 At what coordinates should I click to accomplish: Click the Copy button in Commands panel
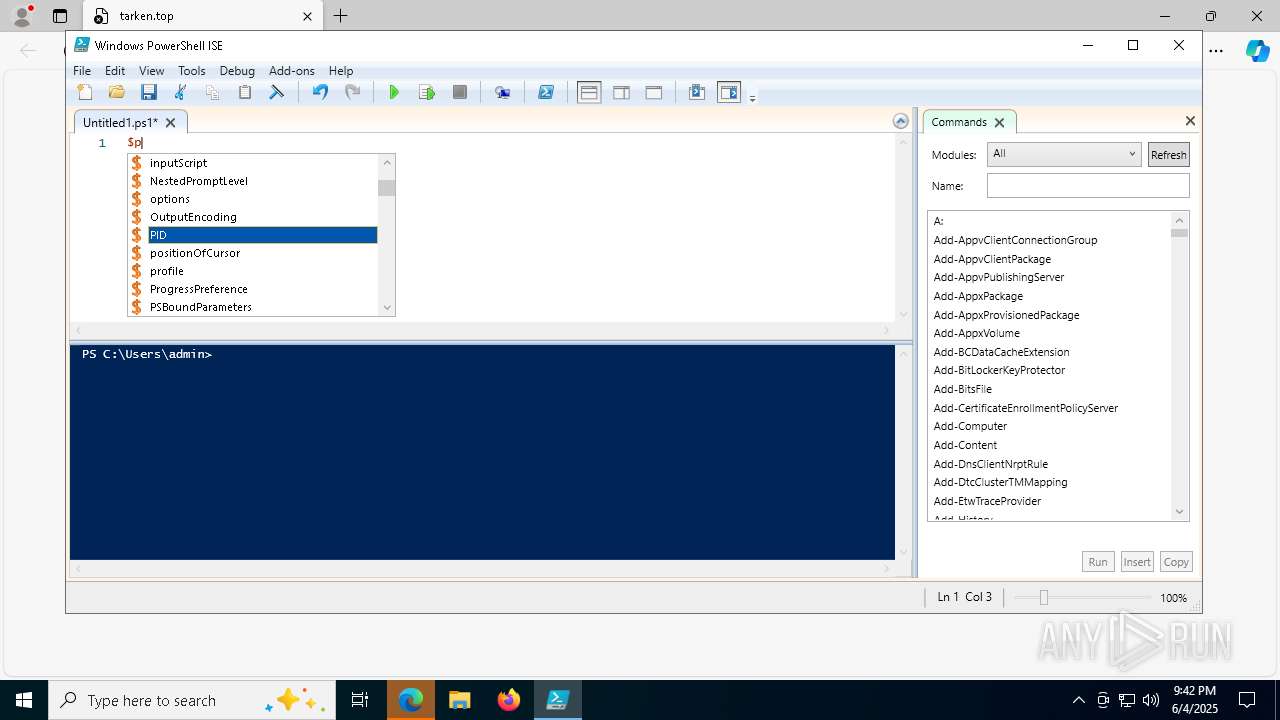(x=1176, y=562)
